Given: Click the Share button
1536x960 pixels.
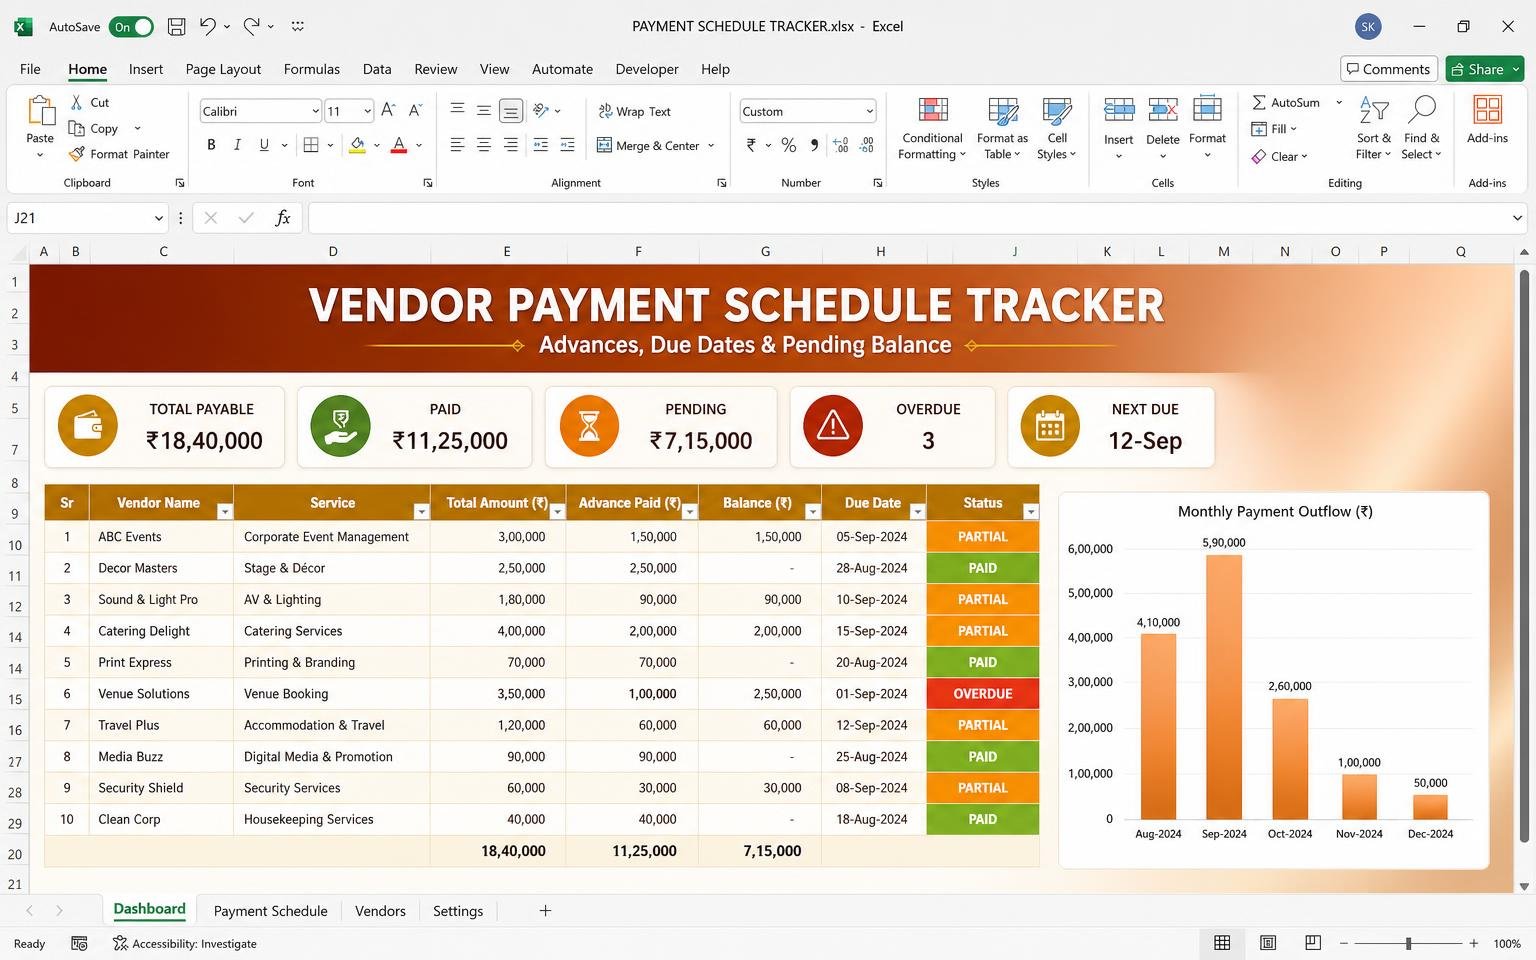Looking at the screenshot, I should click(1484, 69).
